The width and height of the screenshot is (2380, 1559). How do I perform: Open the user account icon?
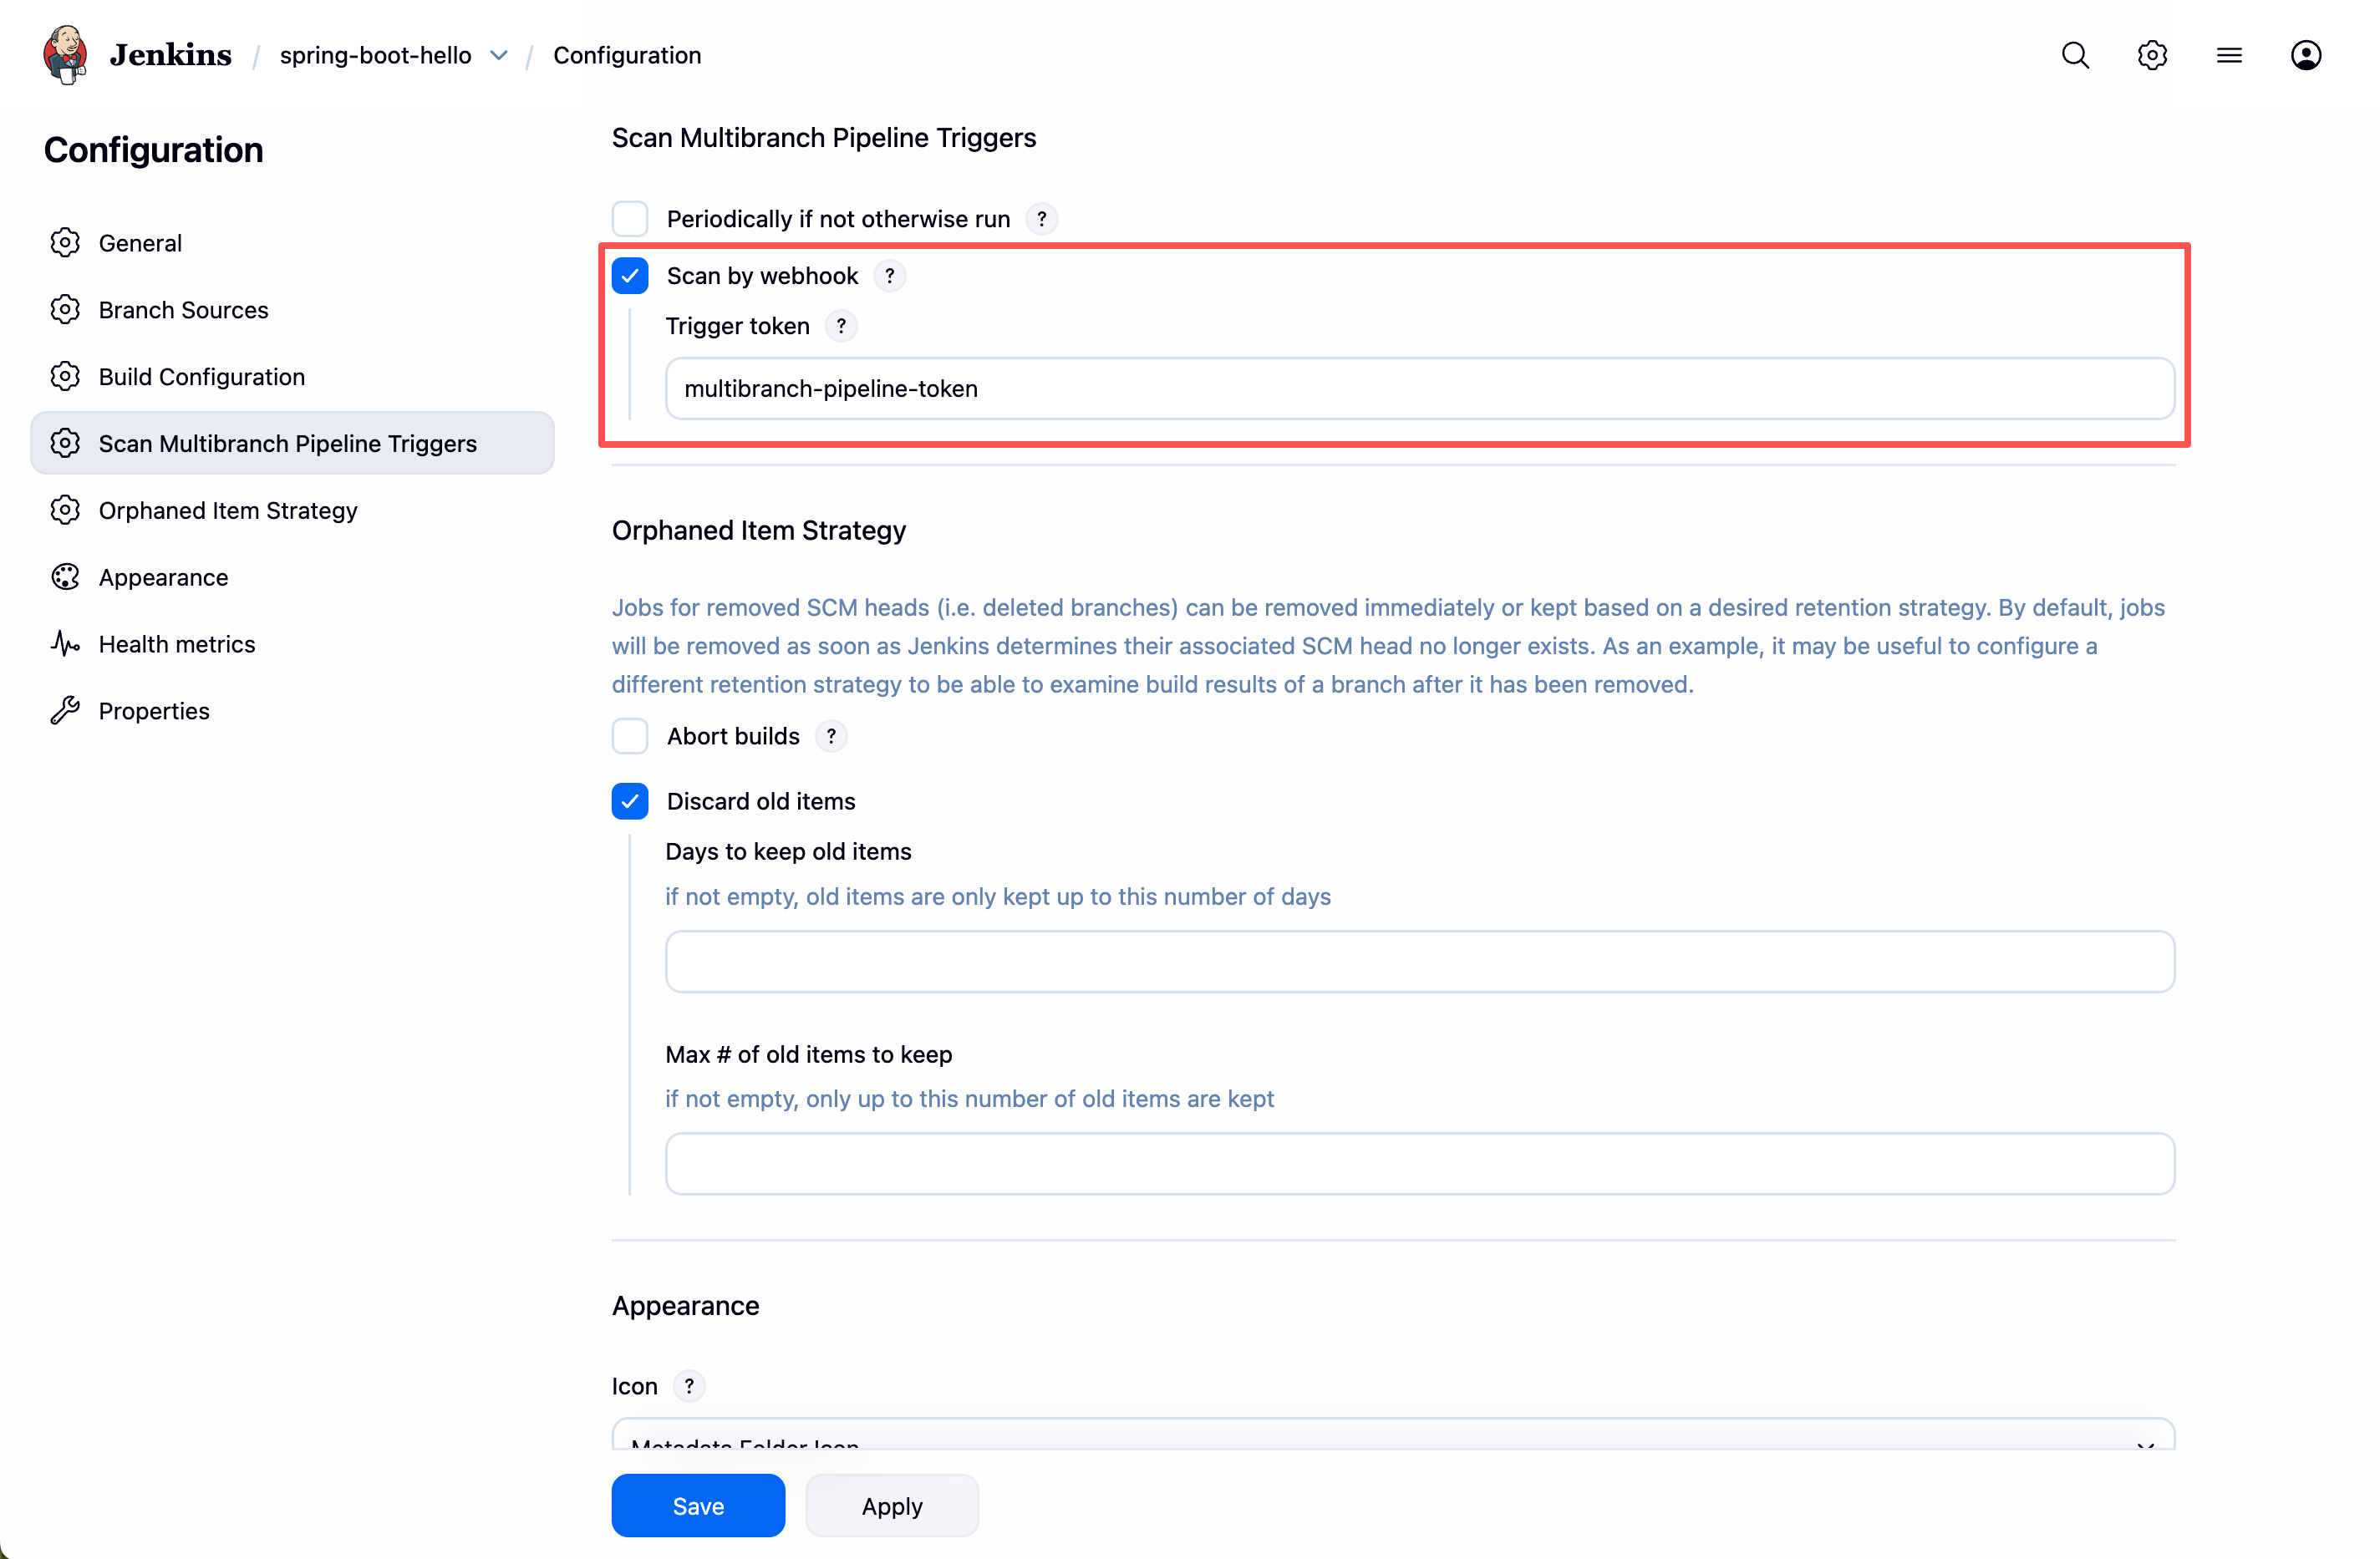tap(2305, 55)
